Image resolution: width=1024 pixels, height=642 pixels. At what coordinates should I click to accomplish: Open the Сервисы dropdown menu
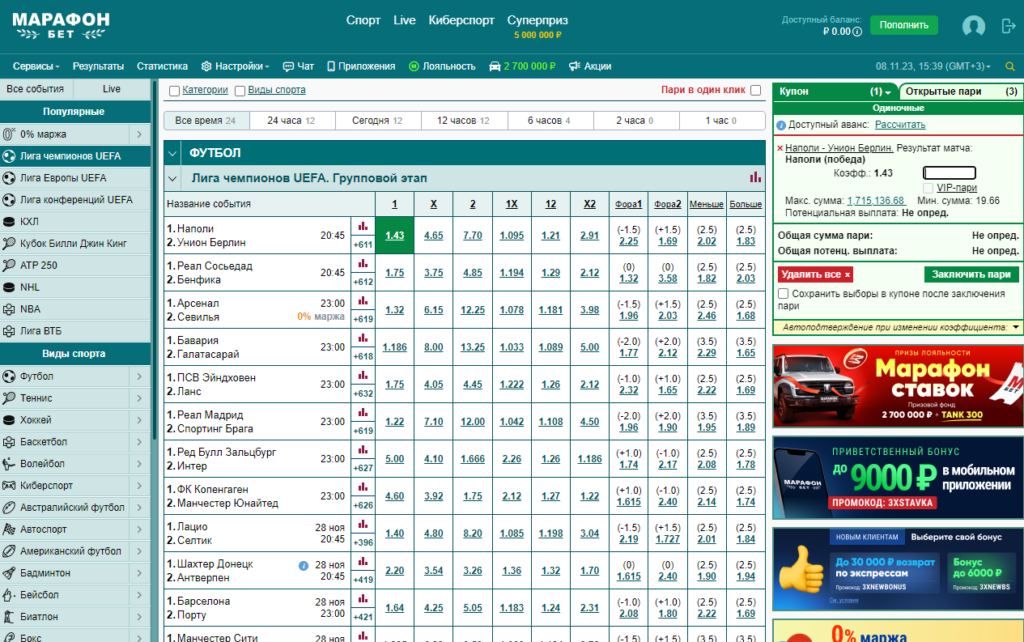36,67
